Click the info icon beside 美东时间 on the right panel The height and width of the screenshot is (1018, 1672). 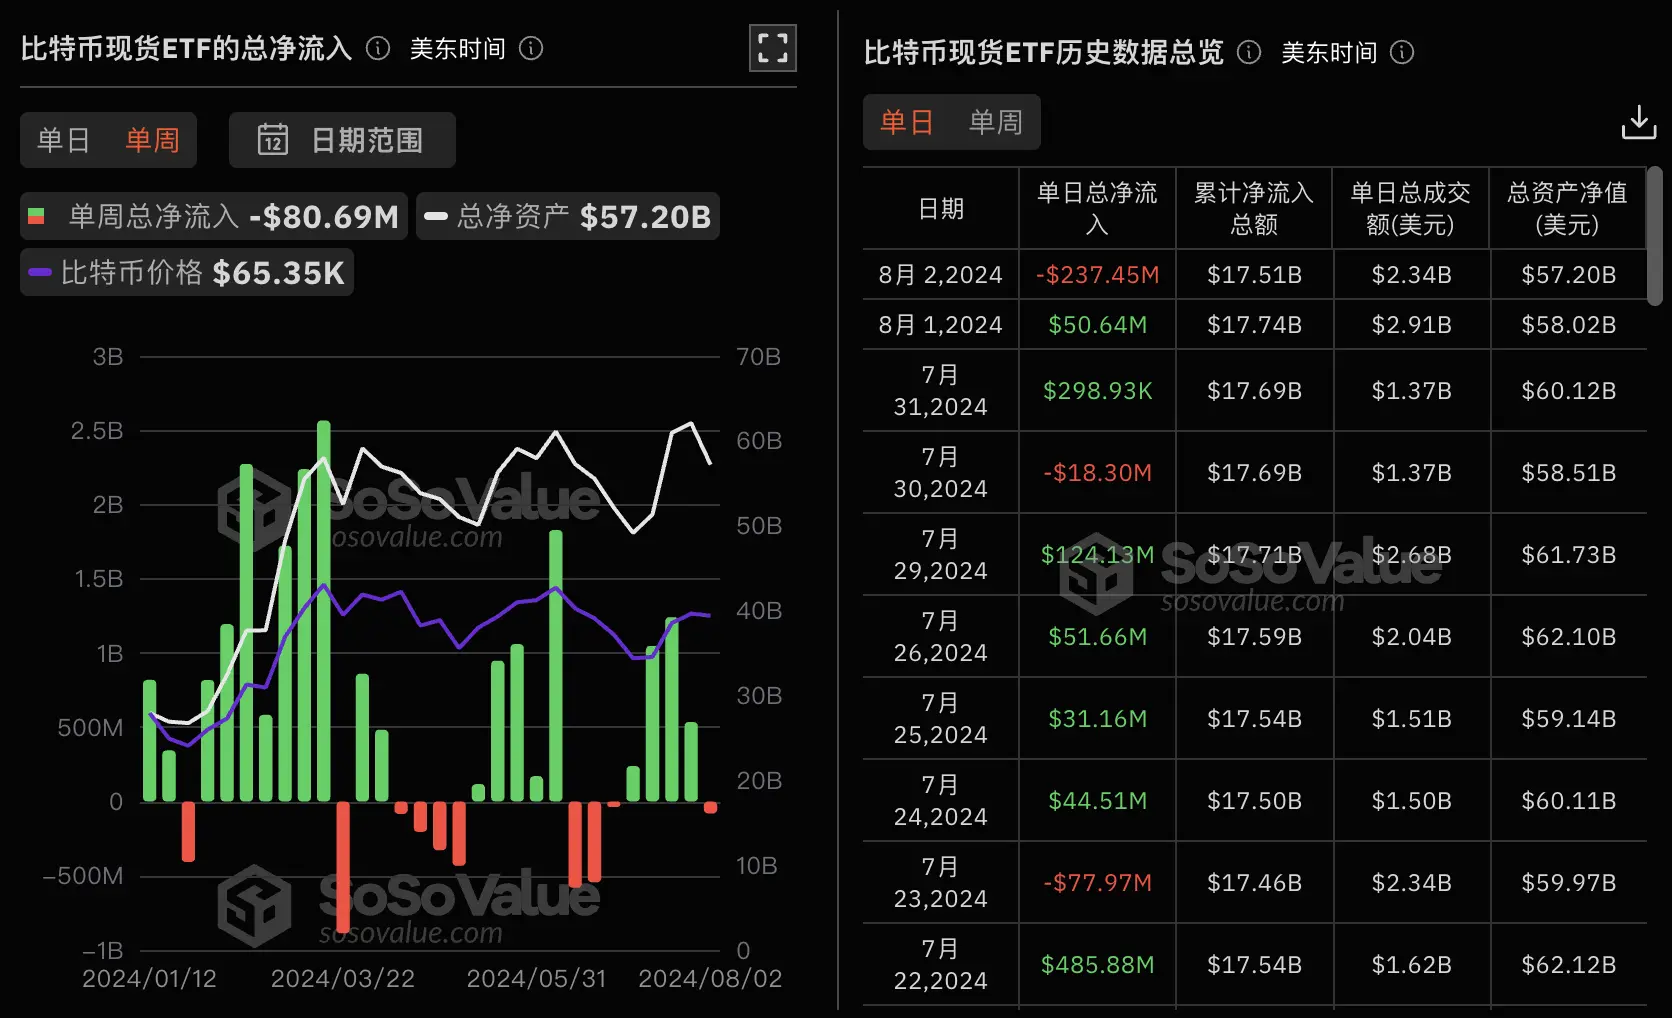coord(1403,53)
